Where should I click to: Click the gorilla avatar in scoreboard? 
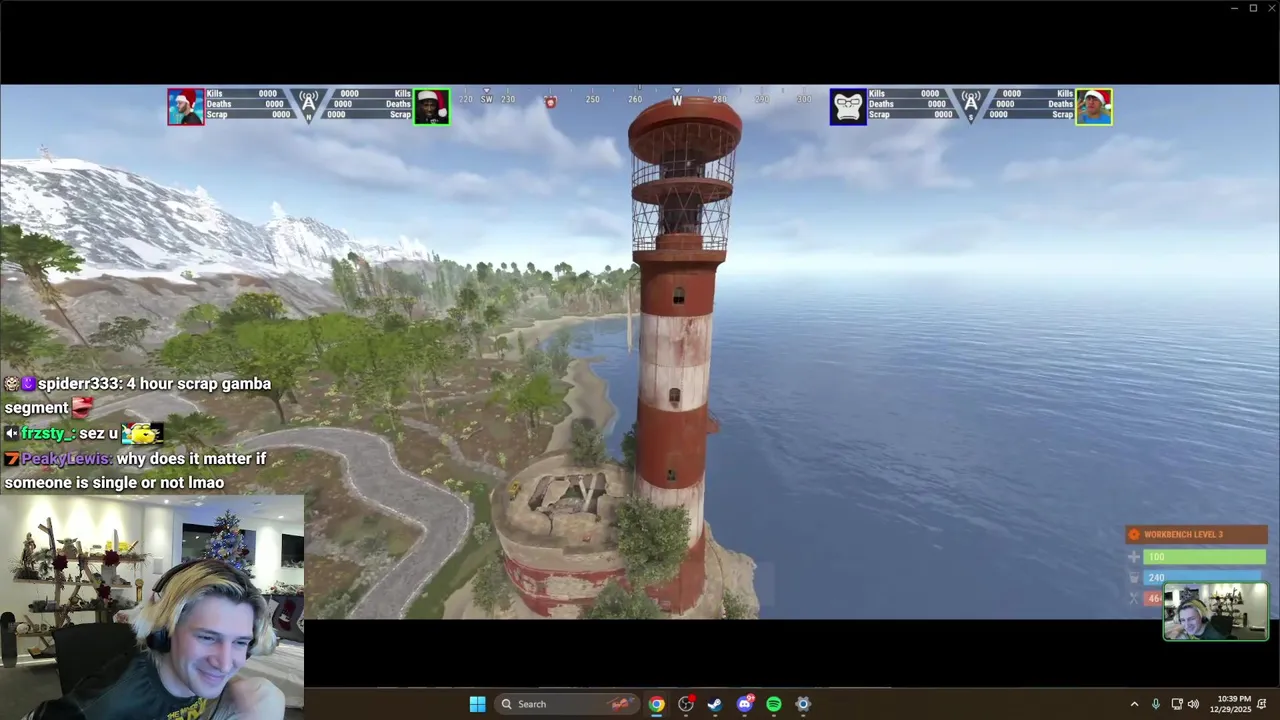[x=848, y=107]
